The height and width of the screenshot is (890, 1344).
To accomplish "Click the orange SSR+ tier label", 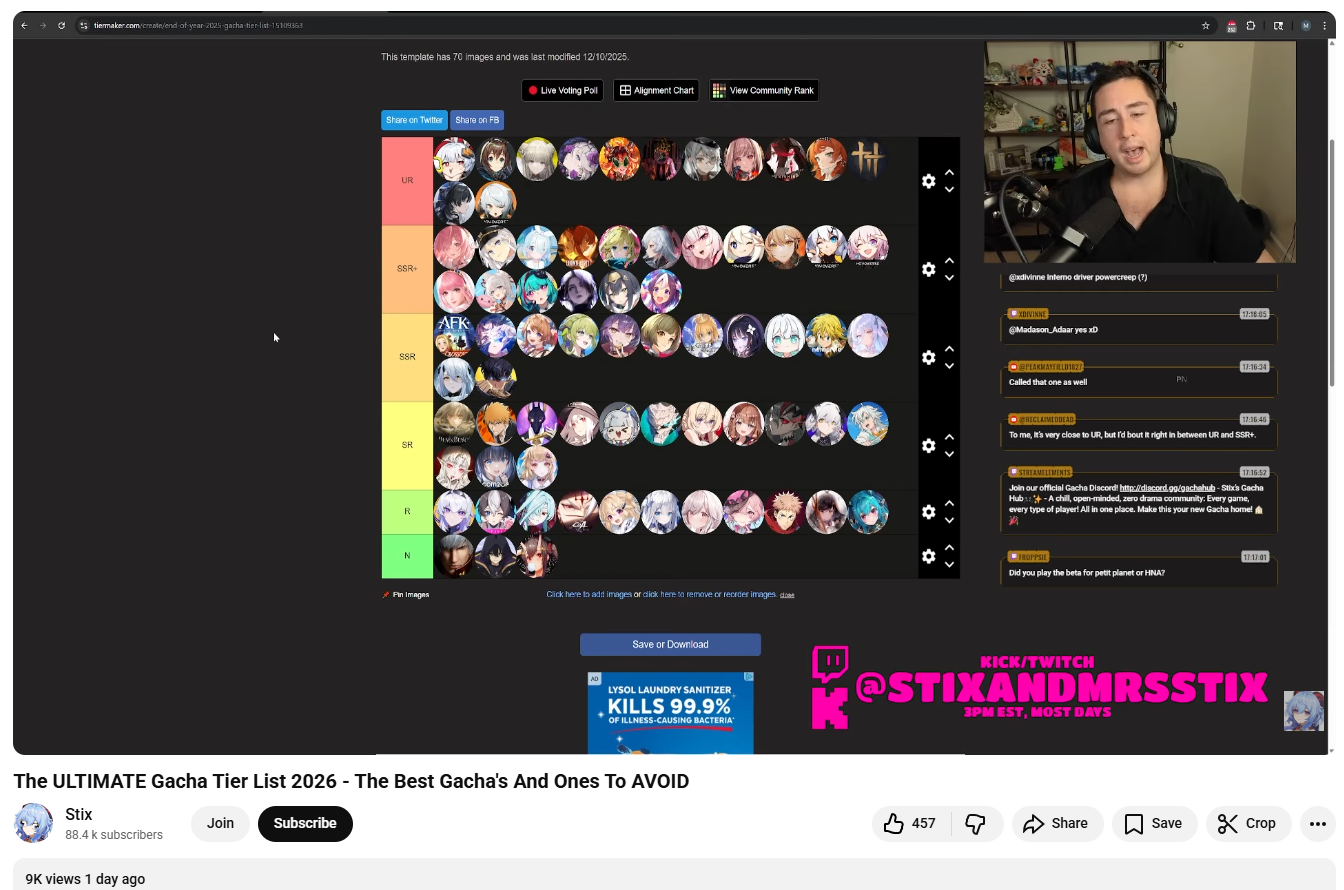I will click(x=407, y=269).
